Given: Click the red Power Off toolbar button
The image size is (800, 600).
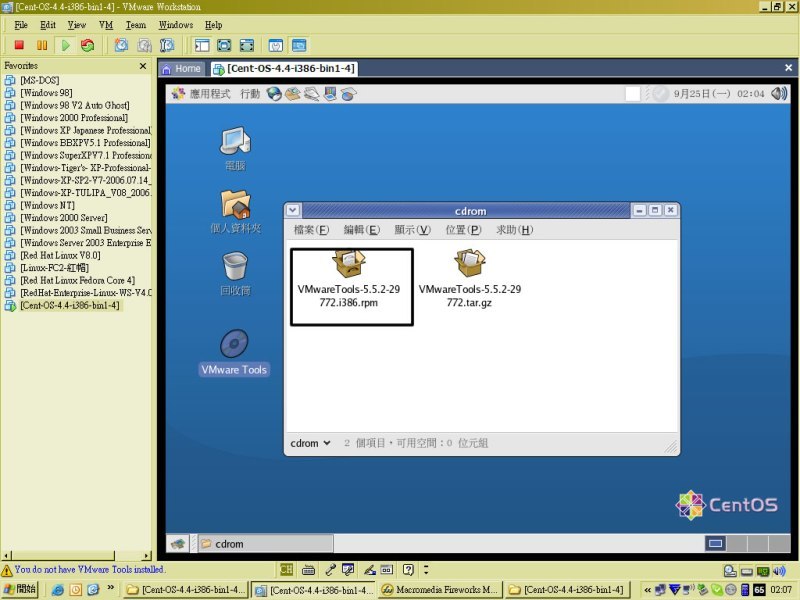Looking at the screenshot, I should 19,45.
